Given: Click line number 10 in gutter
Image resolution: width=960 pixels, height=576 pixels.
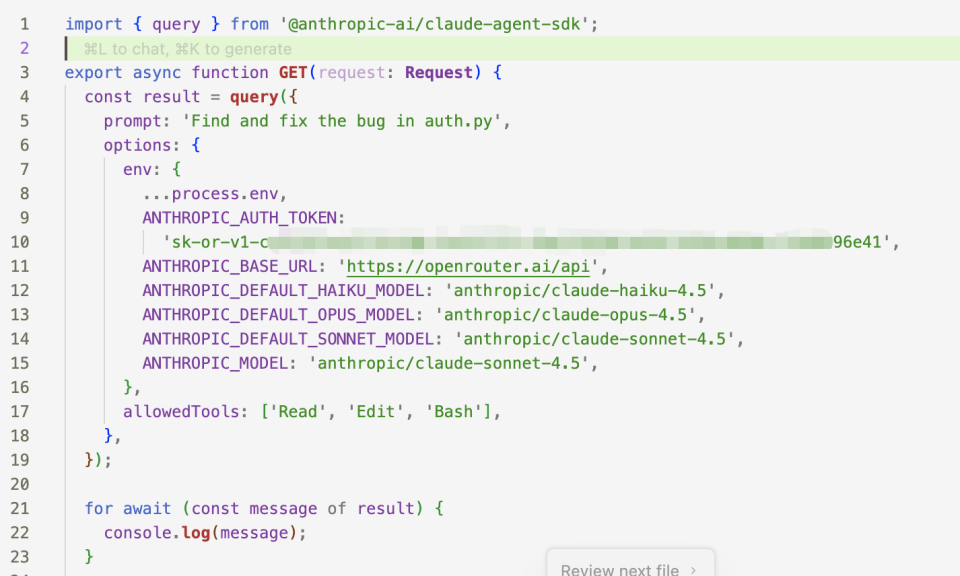Looking at the screenshot, I should pos(20,242).
